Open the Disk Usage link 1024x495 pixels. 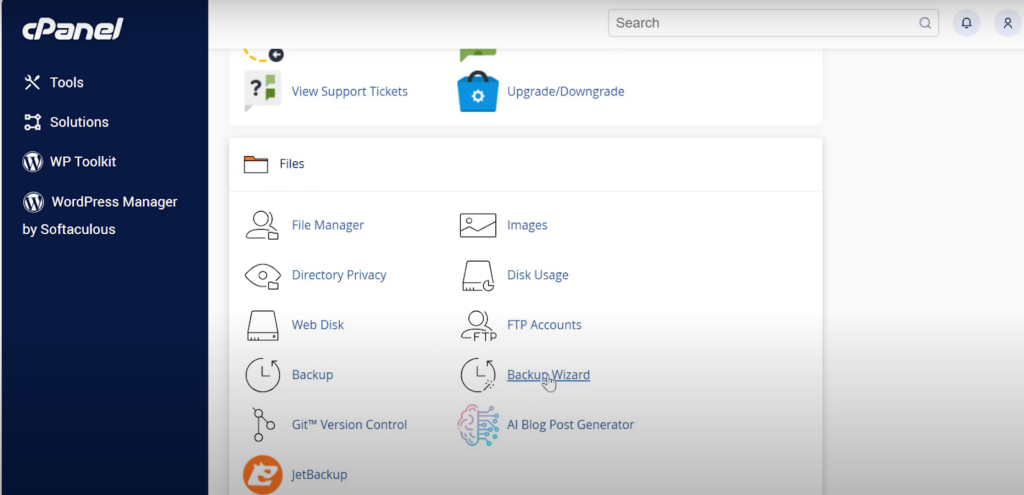click(538, 275)
